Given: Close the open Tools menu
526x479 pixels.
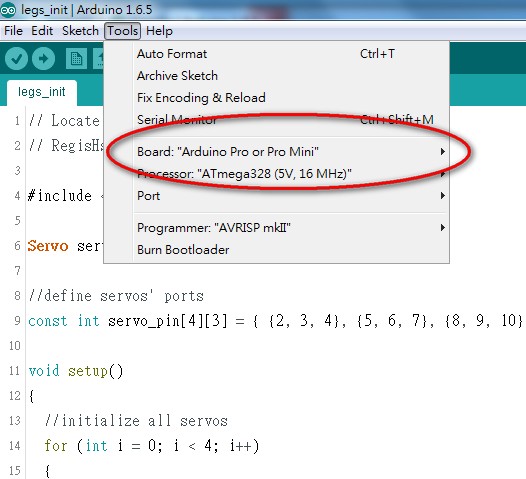Looking at the screenshot, I should 122,31.
